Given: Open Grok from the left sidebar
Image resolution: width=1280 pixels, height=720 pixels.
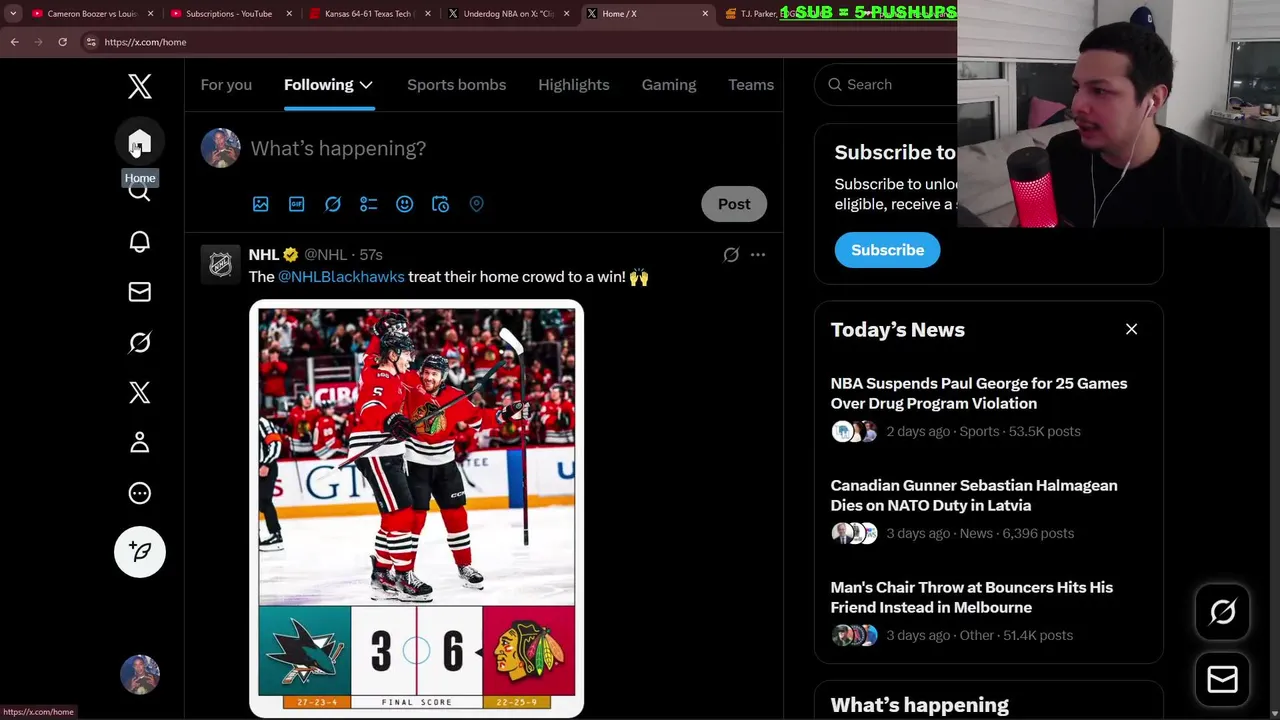Looking at the screenshot, I should 140,342.
